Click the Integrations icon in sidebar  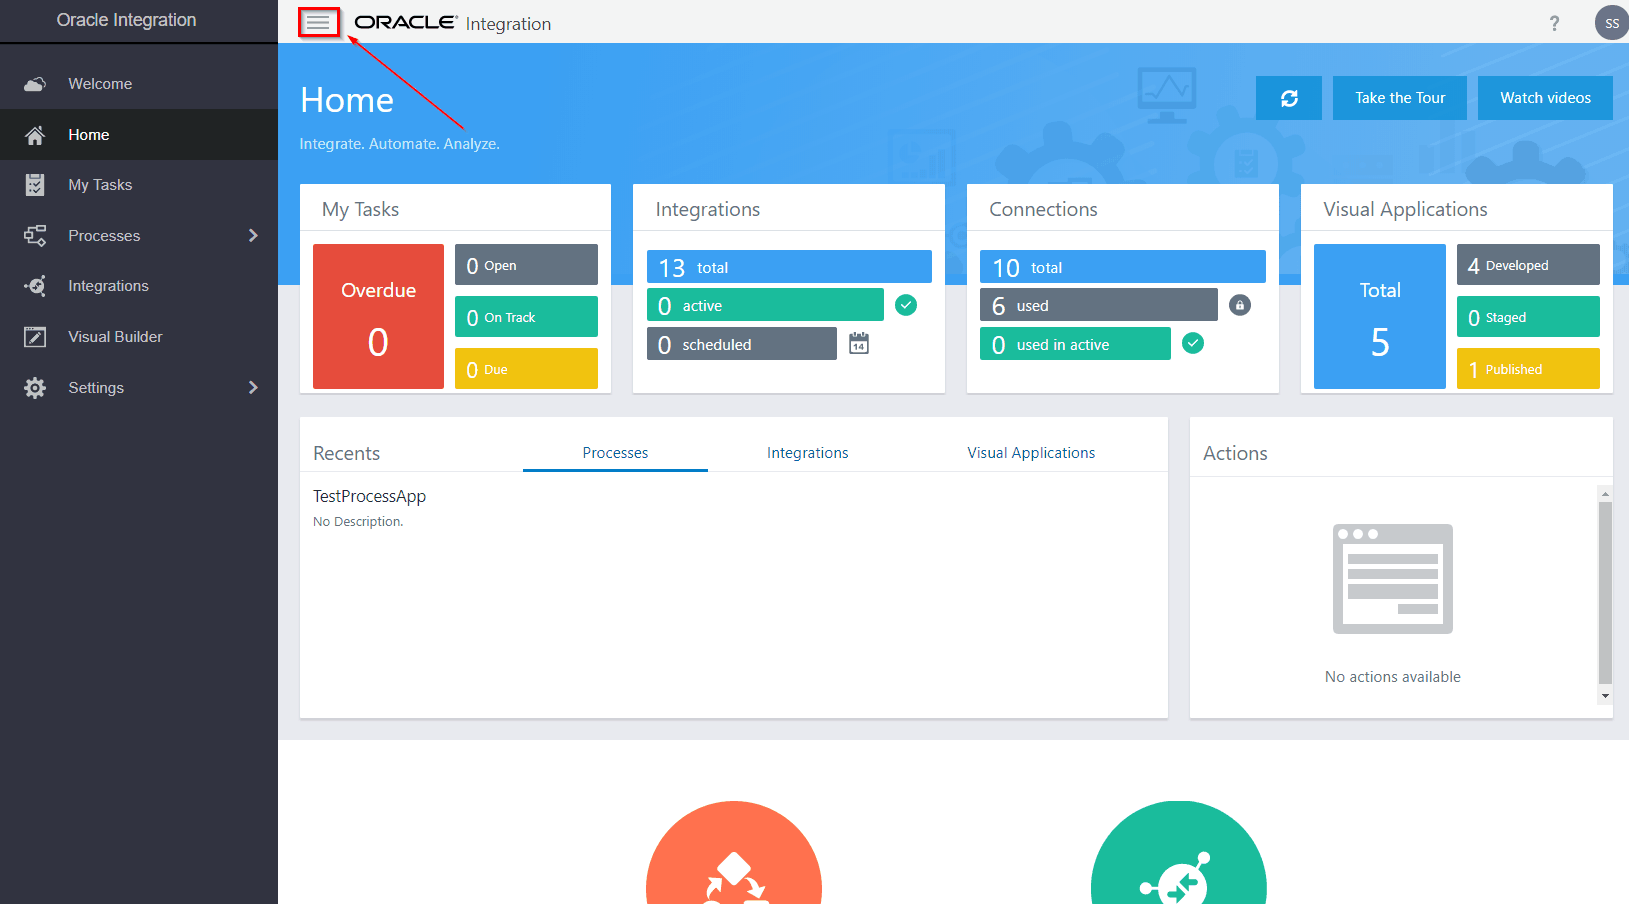35,286
